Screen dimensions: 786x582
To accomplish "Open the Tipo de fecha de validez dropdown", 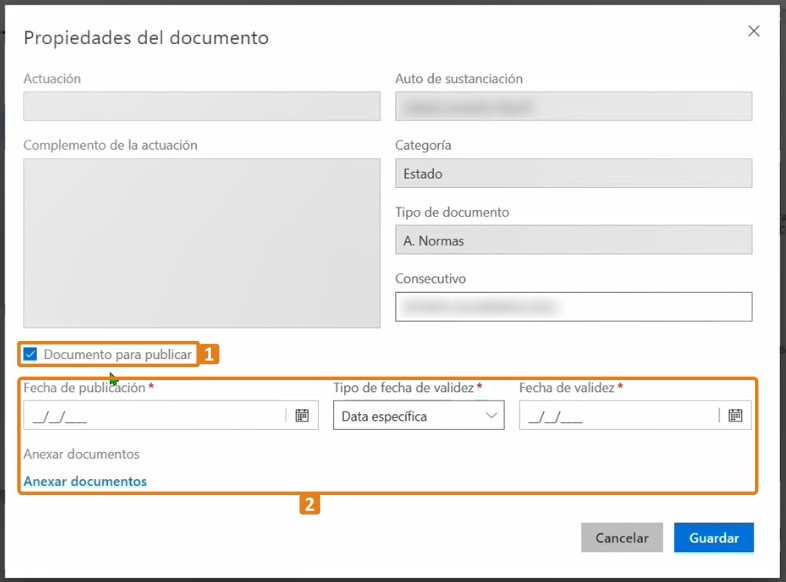I will tap(418, 416).
